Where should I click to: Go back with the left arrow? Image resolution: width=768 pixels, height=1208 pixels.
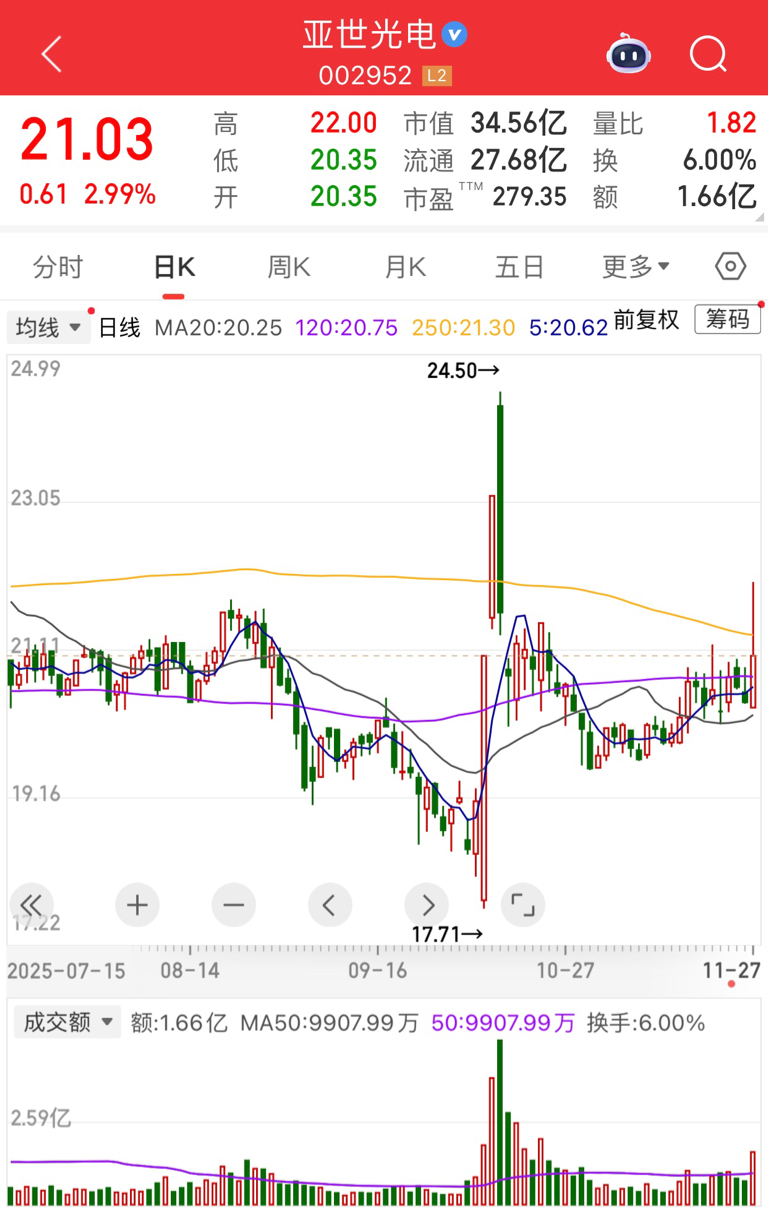[52, 54]
